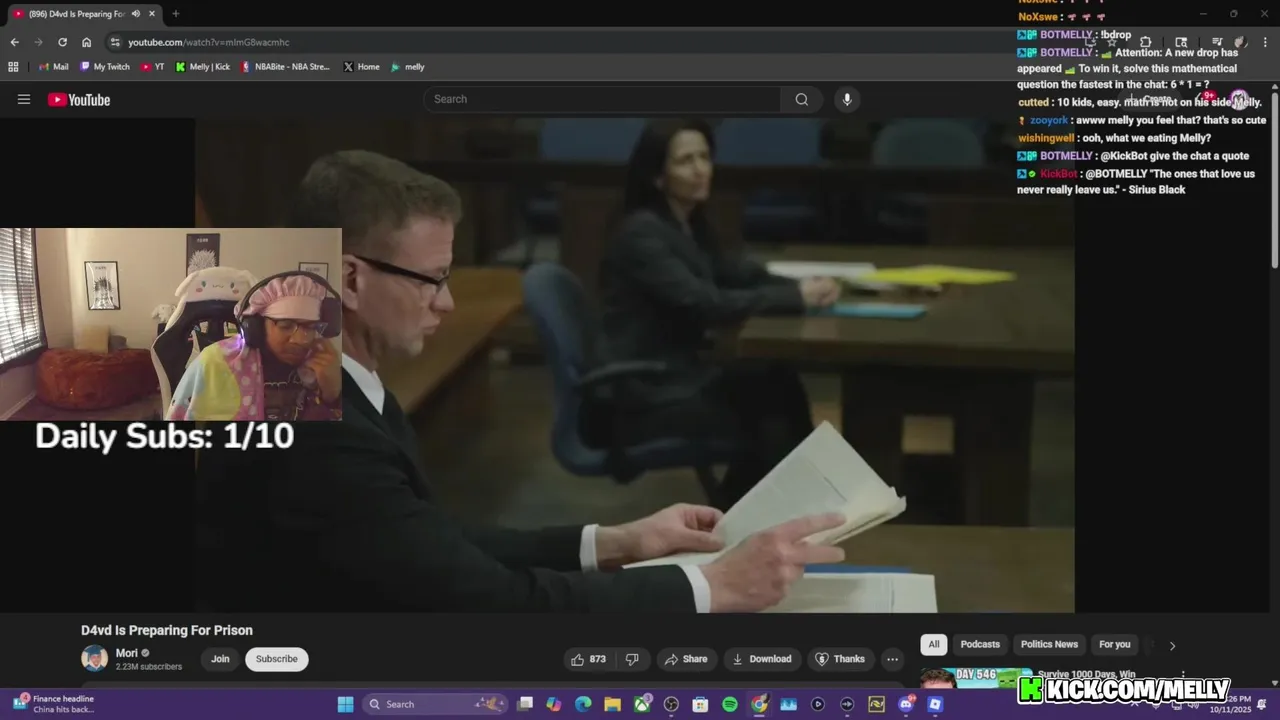Select the Politics News filter chip
Image resolution: width=1280 pixels, height=720 pixels.
tap(1049, 644)
